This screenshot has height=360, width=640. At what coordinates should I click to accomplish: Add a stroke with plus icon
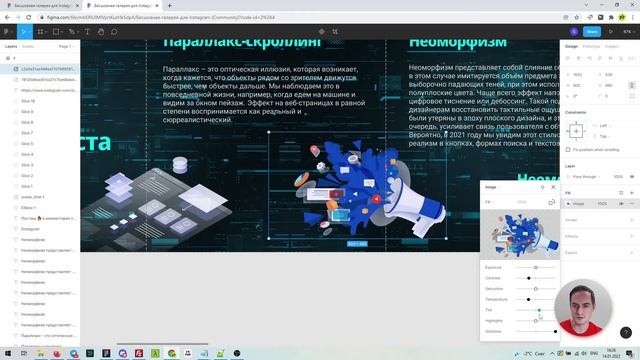coord(632,220)
